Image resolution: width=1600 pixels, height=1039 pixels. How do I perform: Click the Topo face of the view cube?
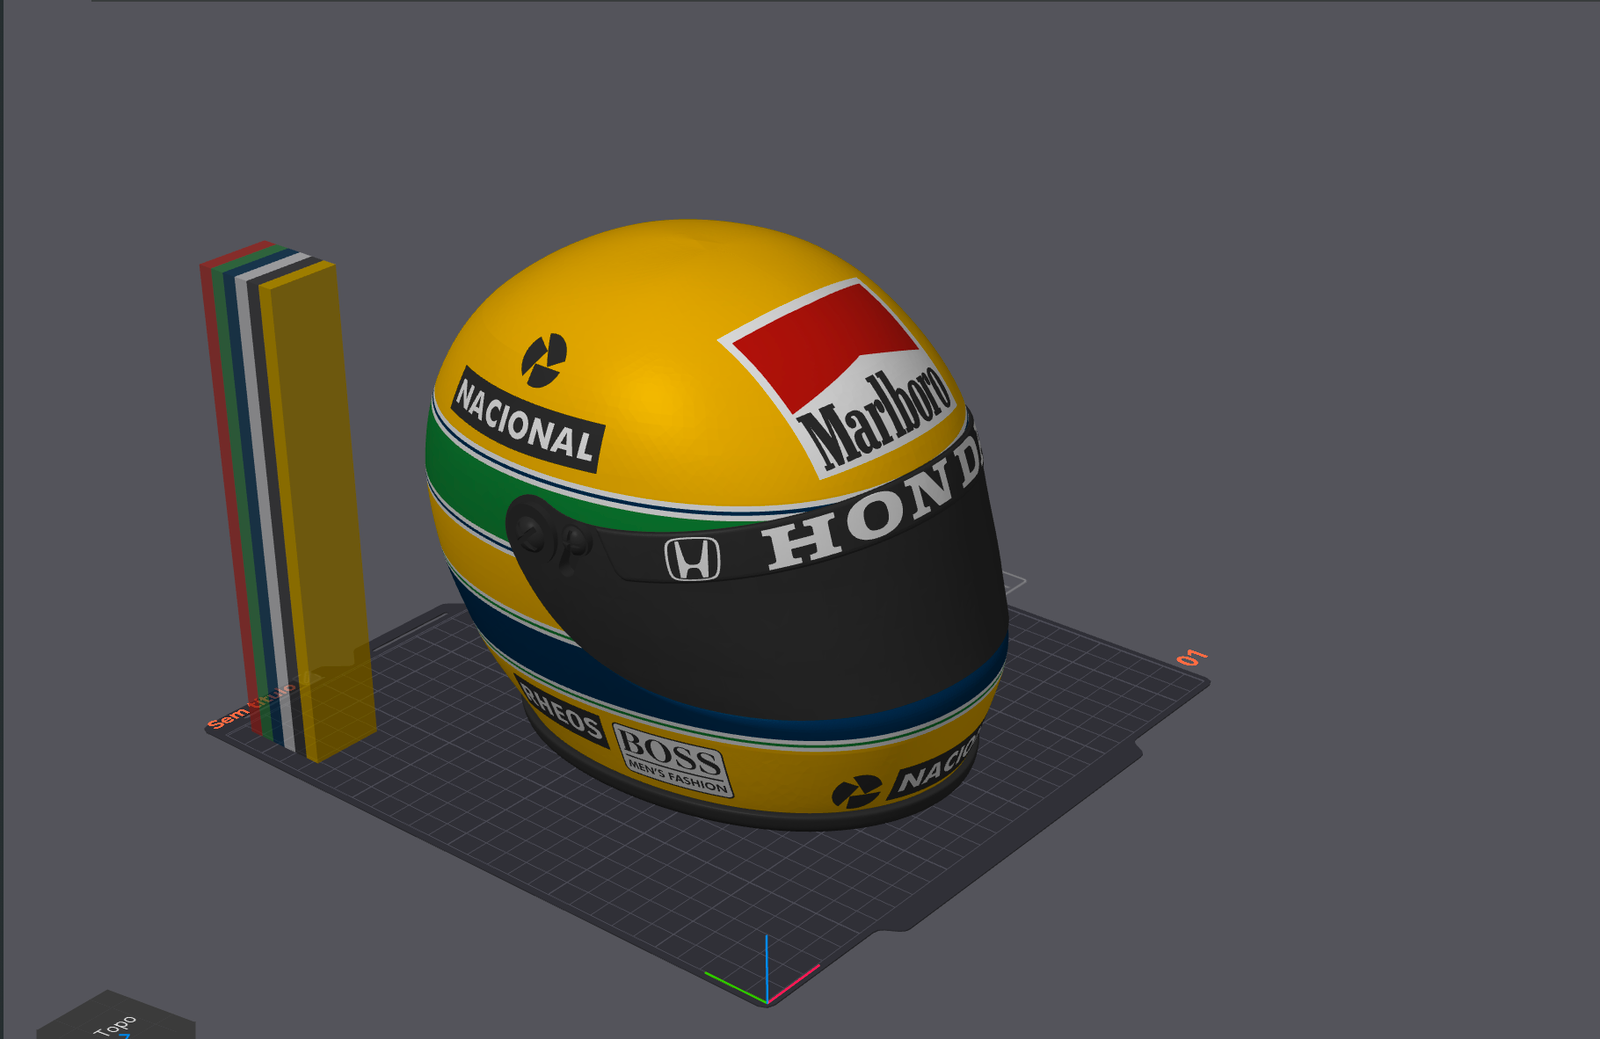pyautogui.click(x=115, y=1020)
